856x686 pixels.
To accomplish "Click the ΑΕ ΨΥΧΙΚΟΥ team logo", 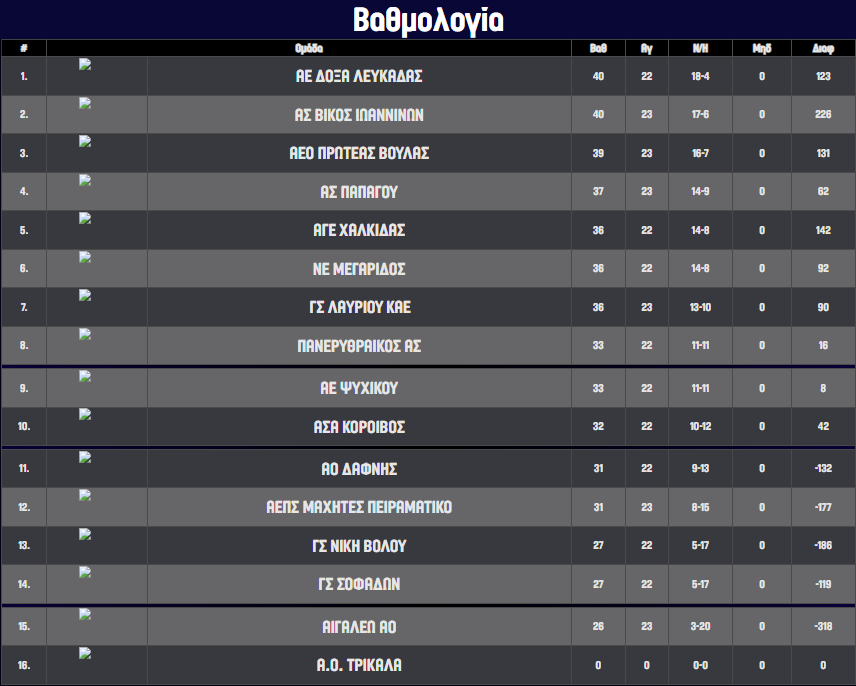I will pos(85,376).
